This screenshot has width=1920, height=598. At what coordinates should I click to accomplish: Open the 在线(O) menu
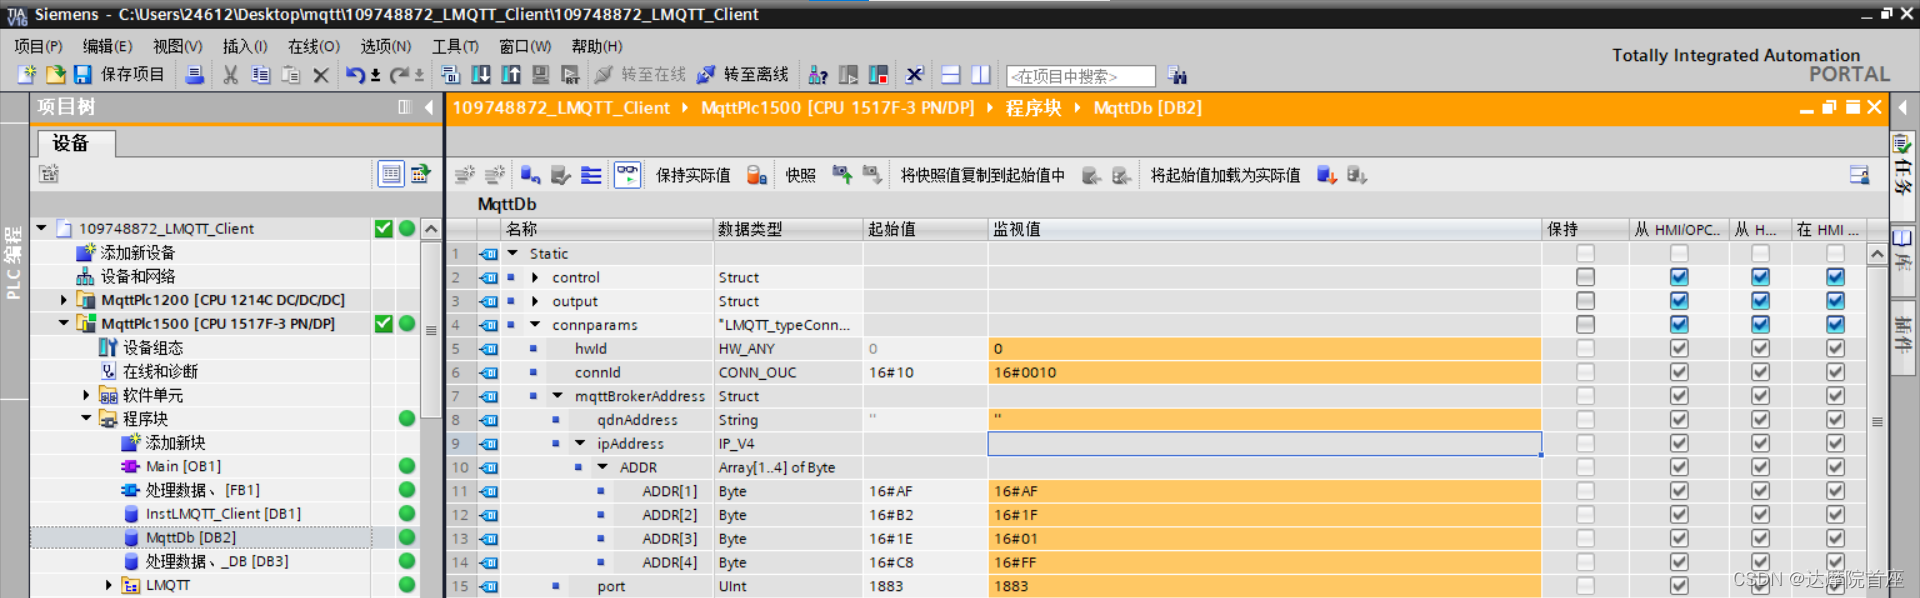[x=314, y=46]
